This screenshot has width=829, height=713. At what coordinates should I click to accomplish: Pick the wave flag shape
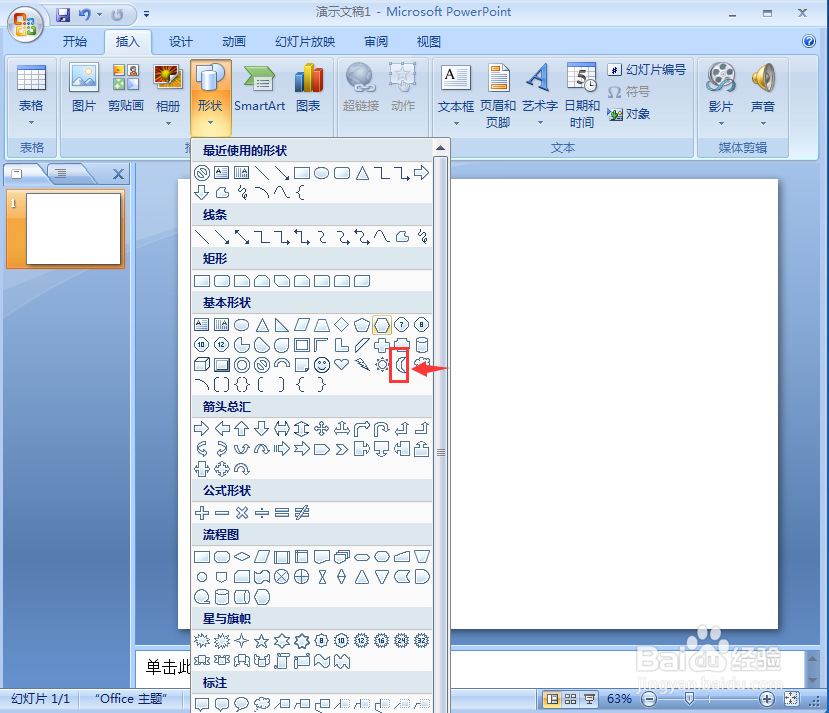pos(321,661)
